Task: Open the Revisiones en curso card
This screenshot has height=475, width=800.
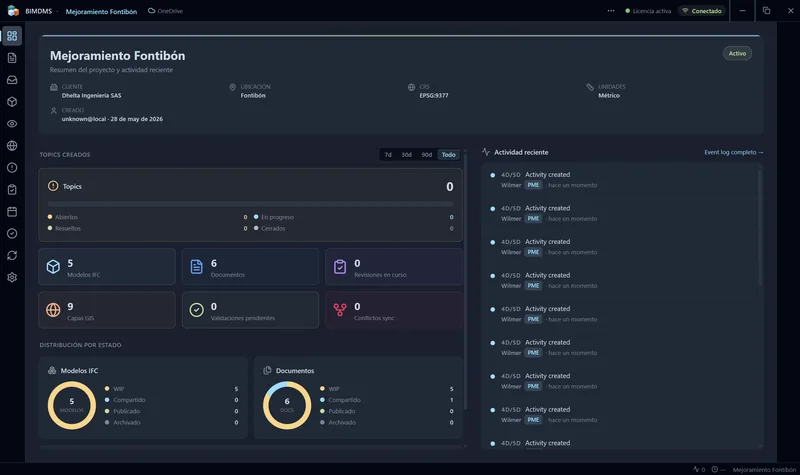Action: [394, 267]
